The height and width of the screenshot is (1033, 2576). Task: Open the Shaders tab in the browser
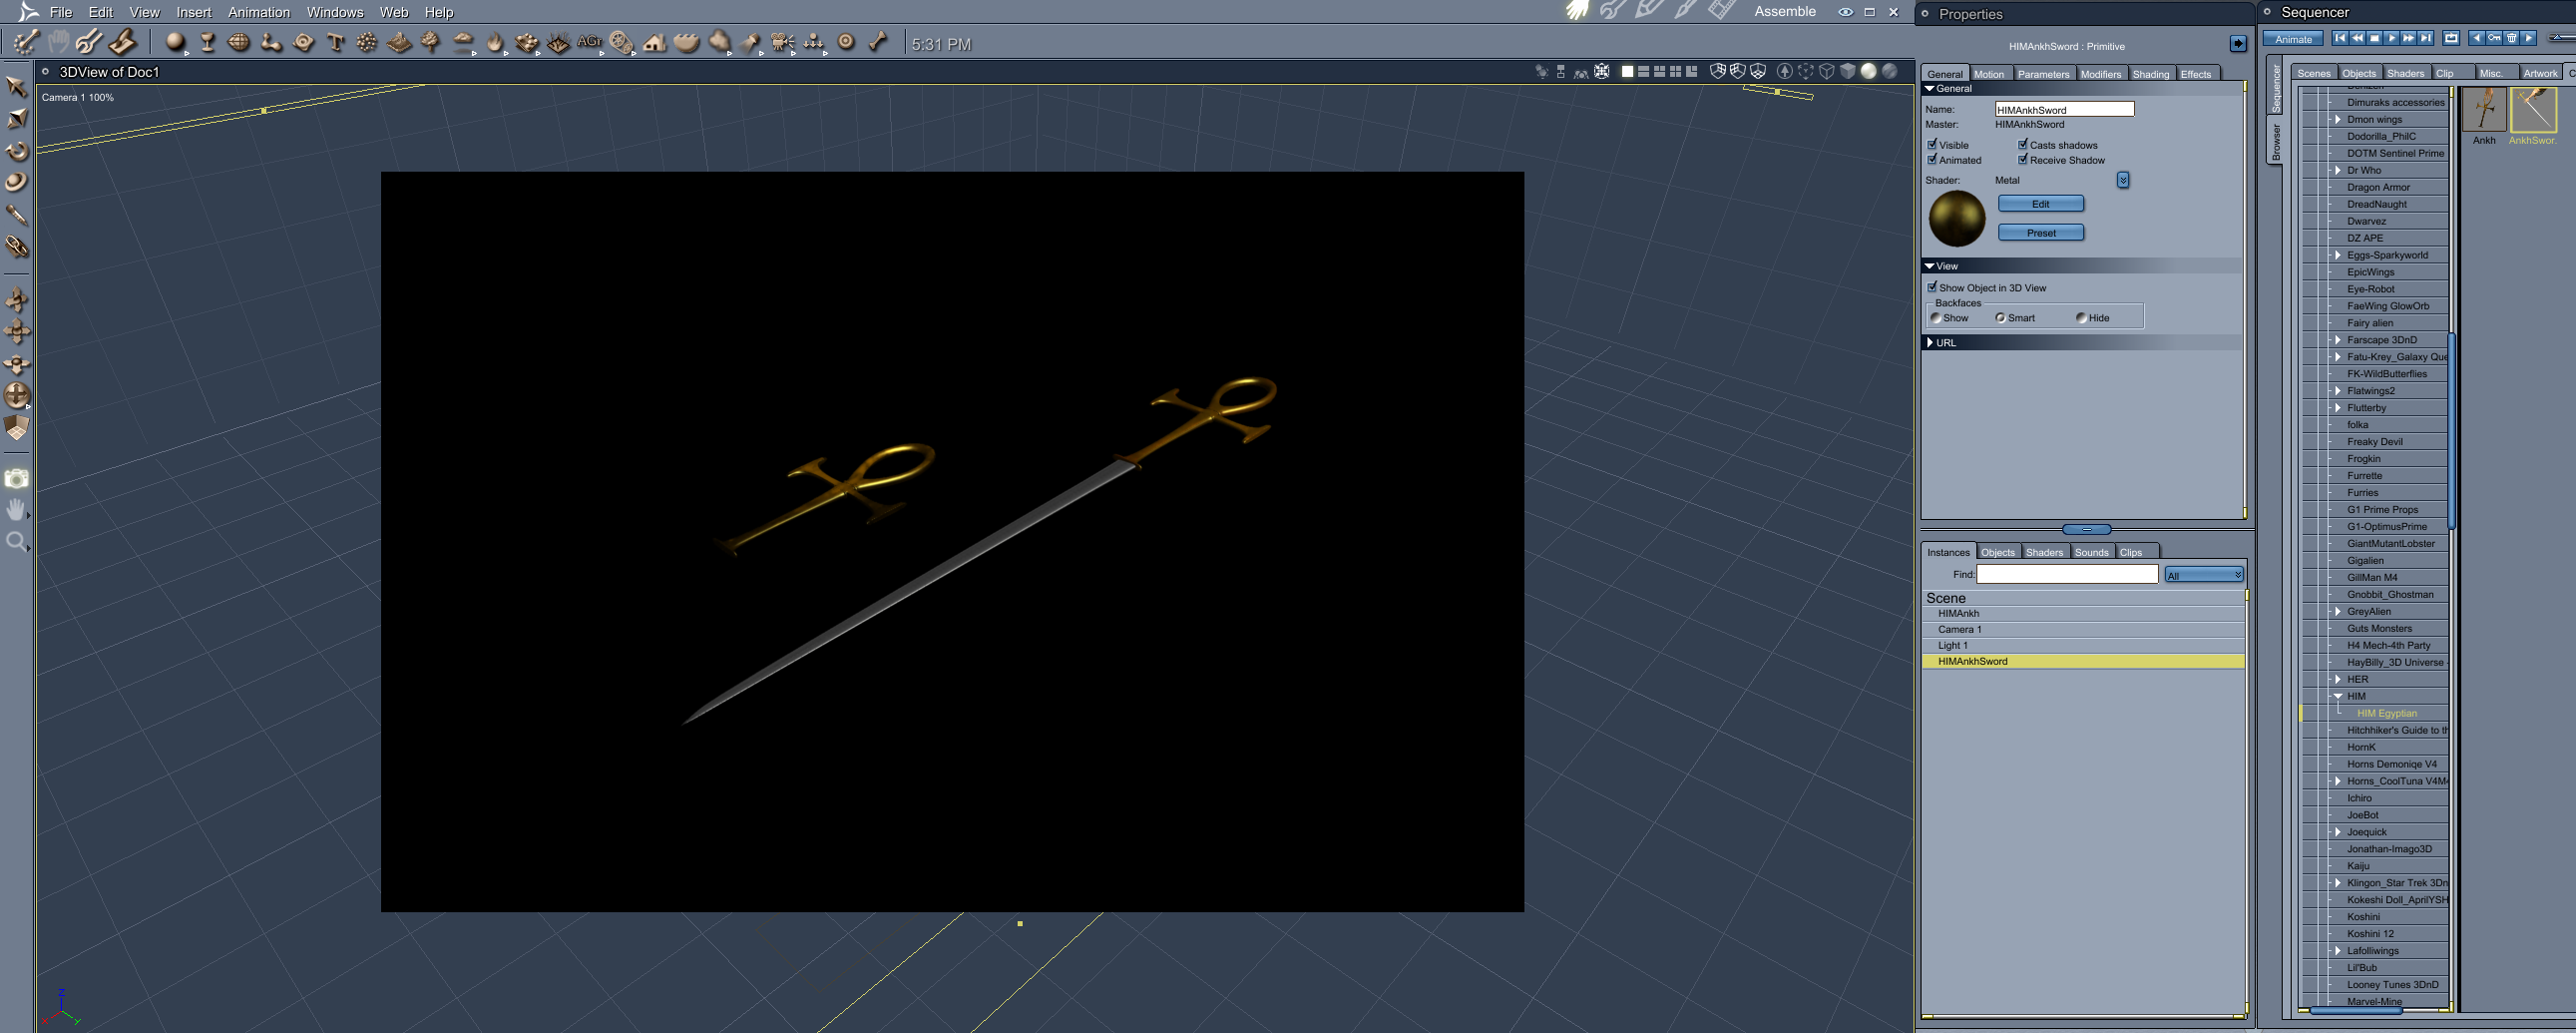2405,73
